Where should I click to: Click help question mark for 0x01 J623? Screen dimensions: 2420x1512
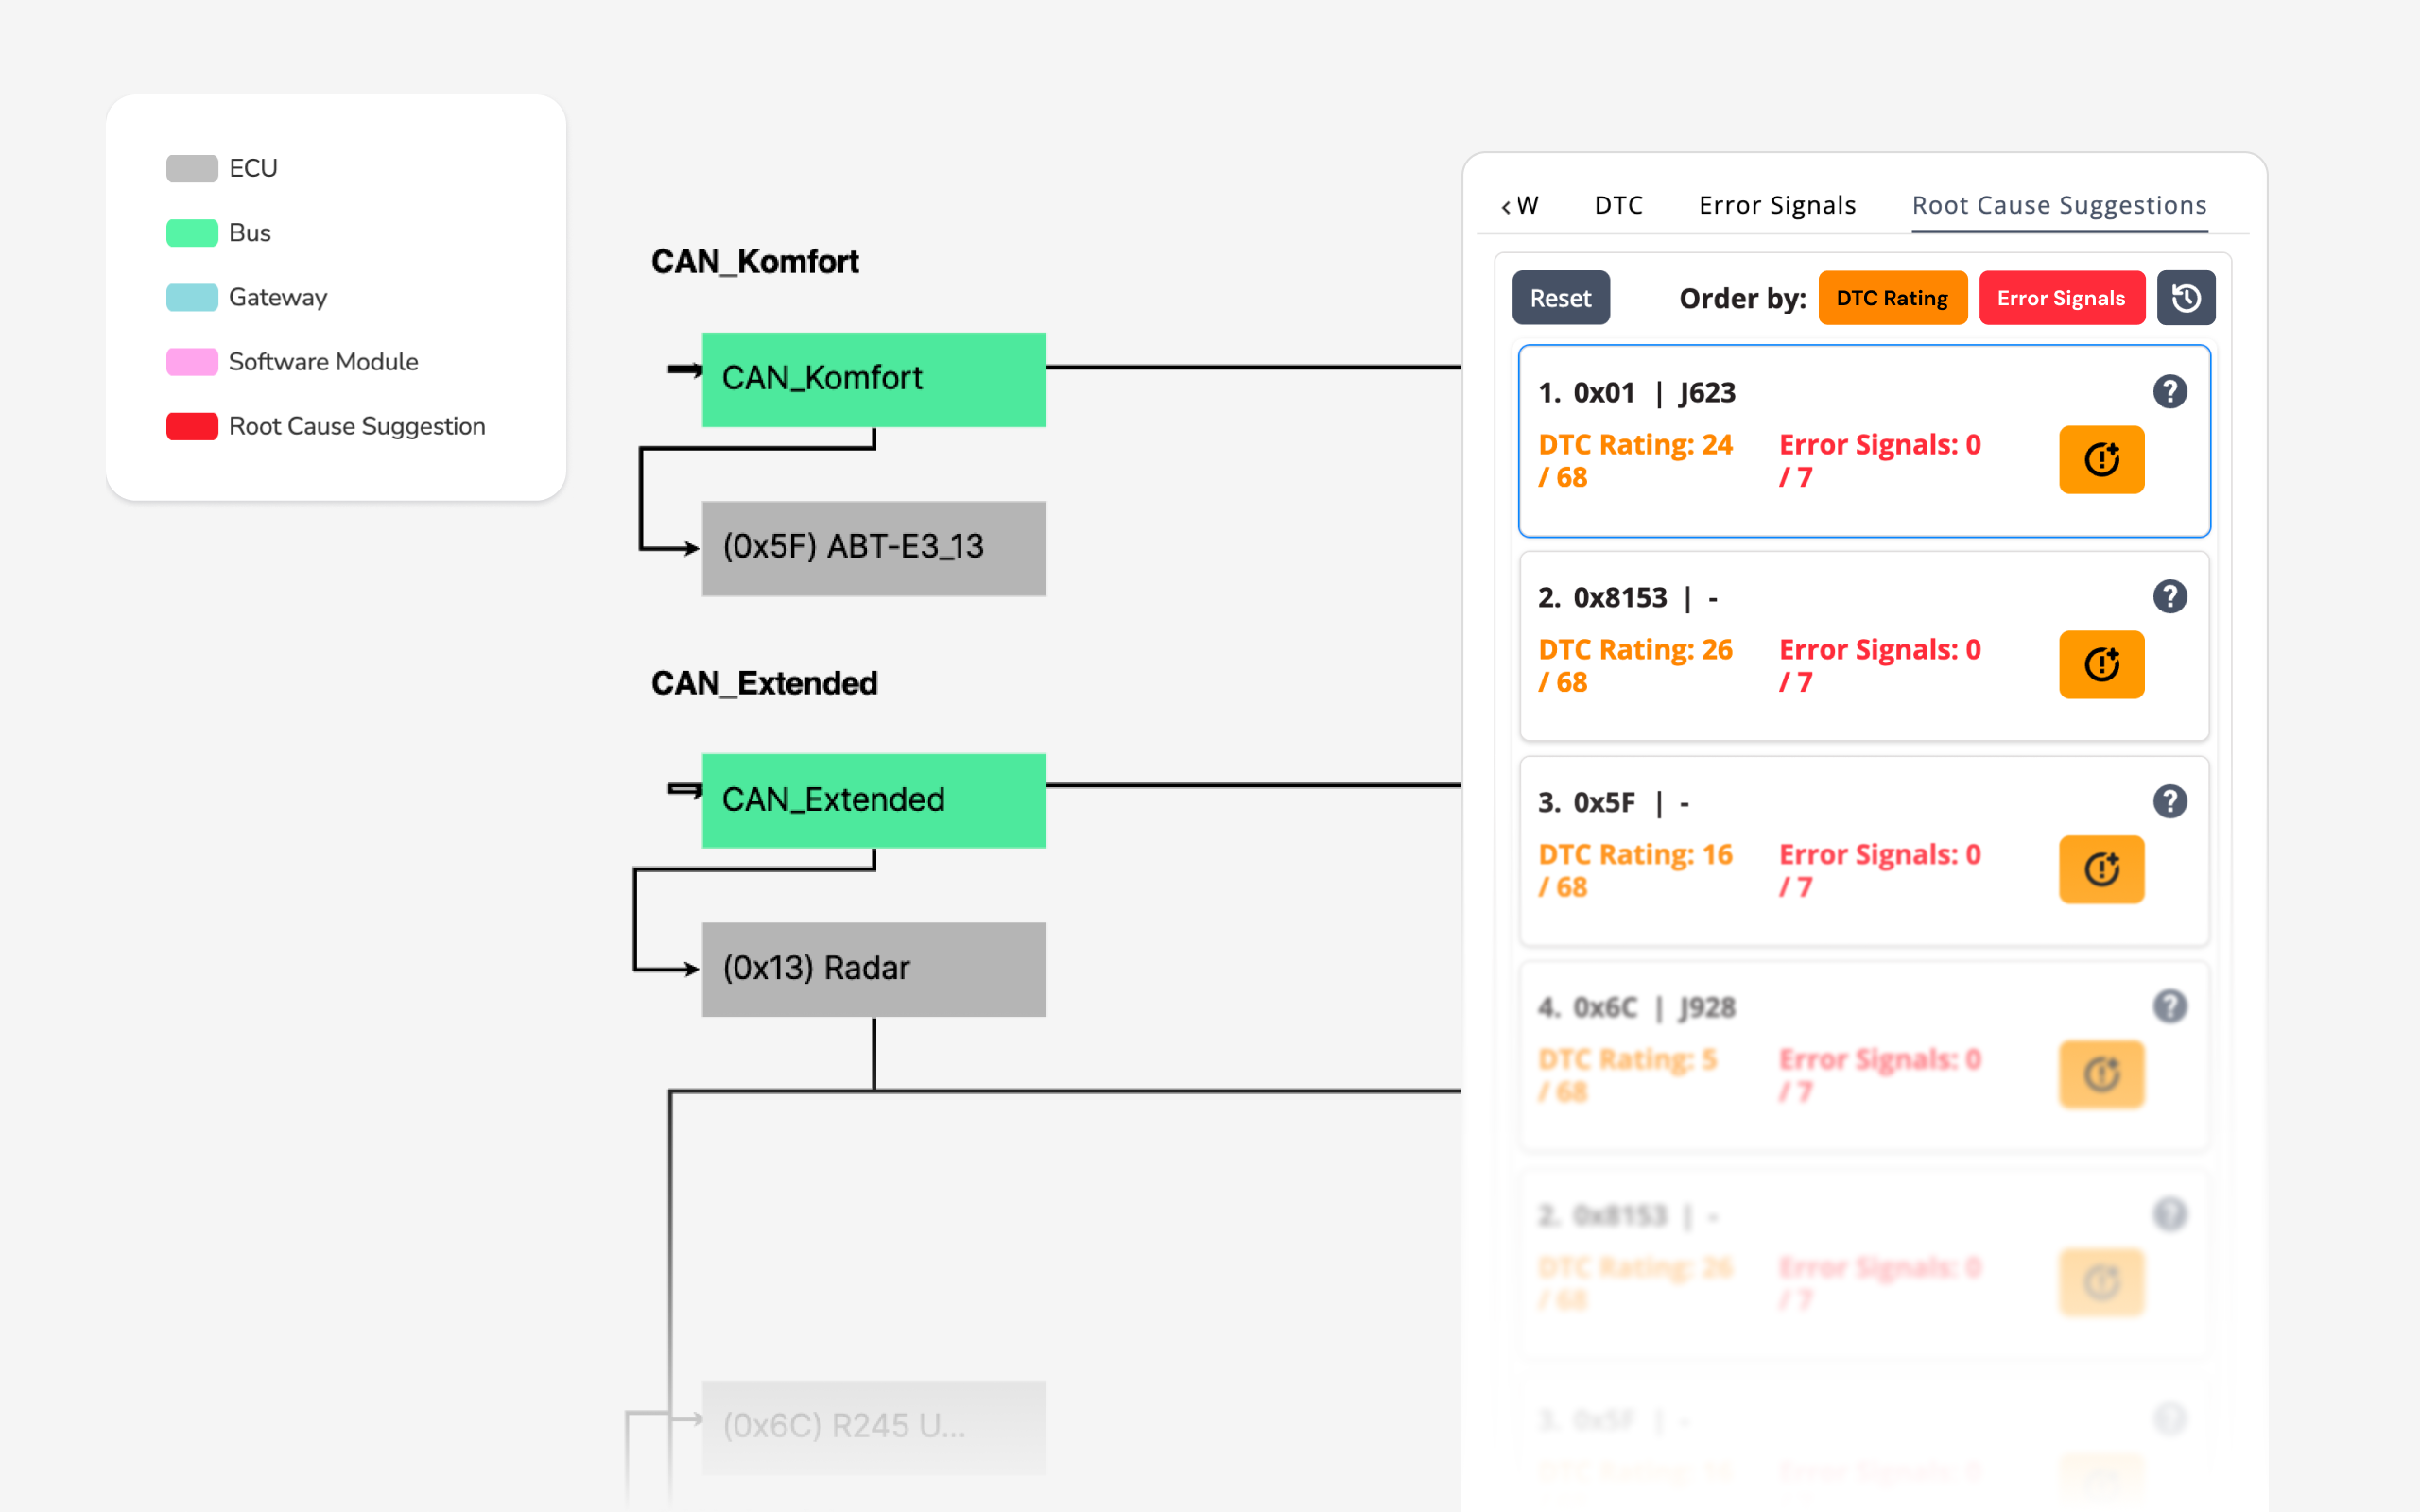(2169, 392)
